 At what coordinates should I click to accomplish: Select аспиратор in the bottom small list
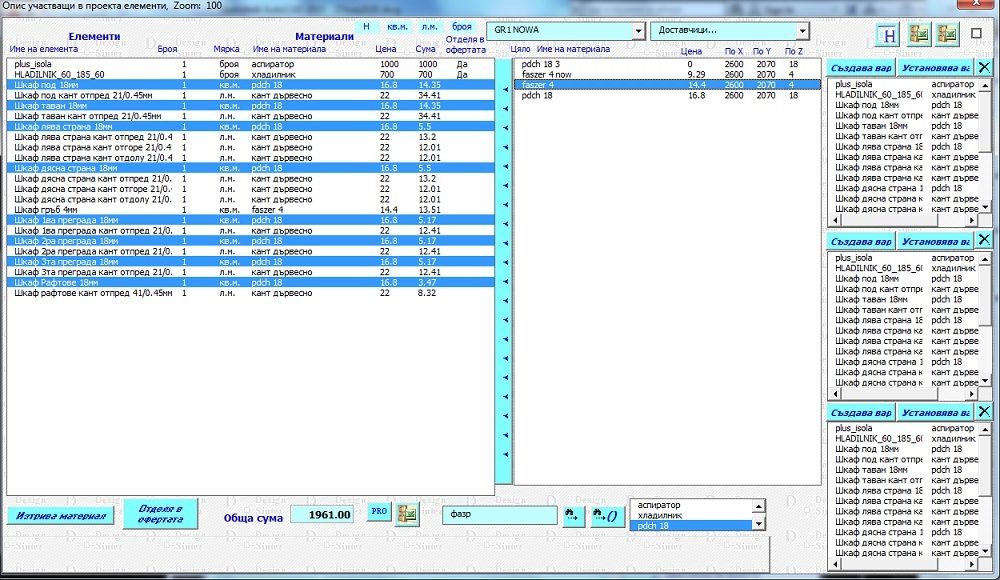pos(691,505)
